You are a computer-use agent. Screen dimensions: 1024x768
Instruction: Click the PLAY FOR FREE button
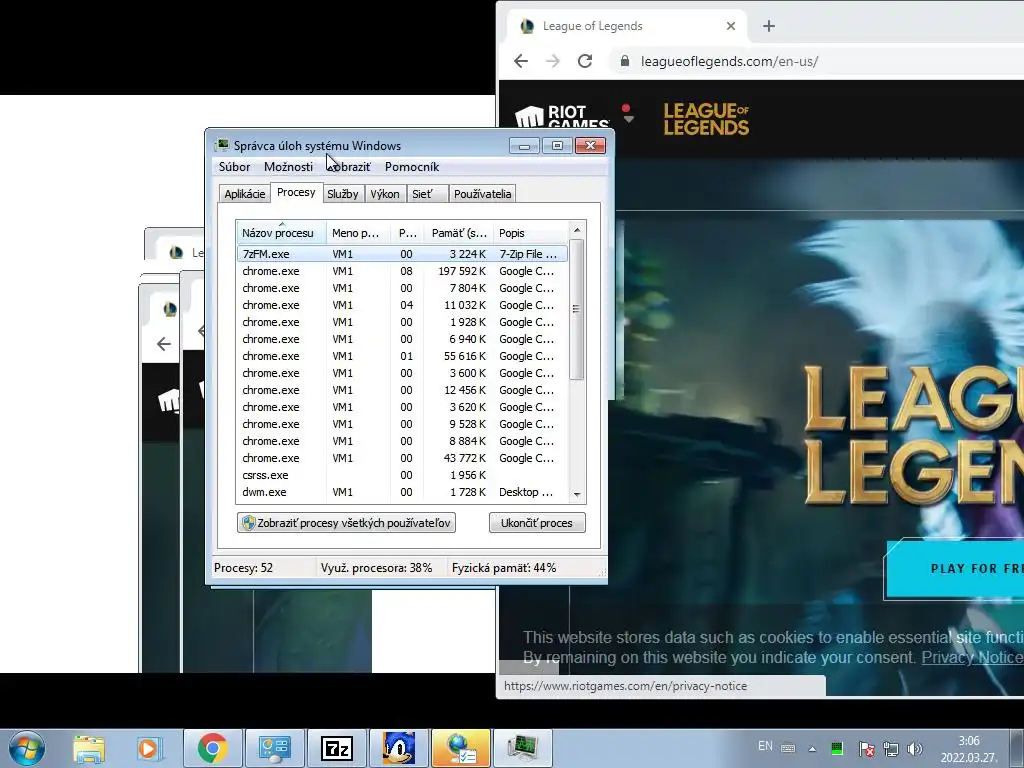tap(955, 568)
